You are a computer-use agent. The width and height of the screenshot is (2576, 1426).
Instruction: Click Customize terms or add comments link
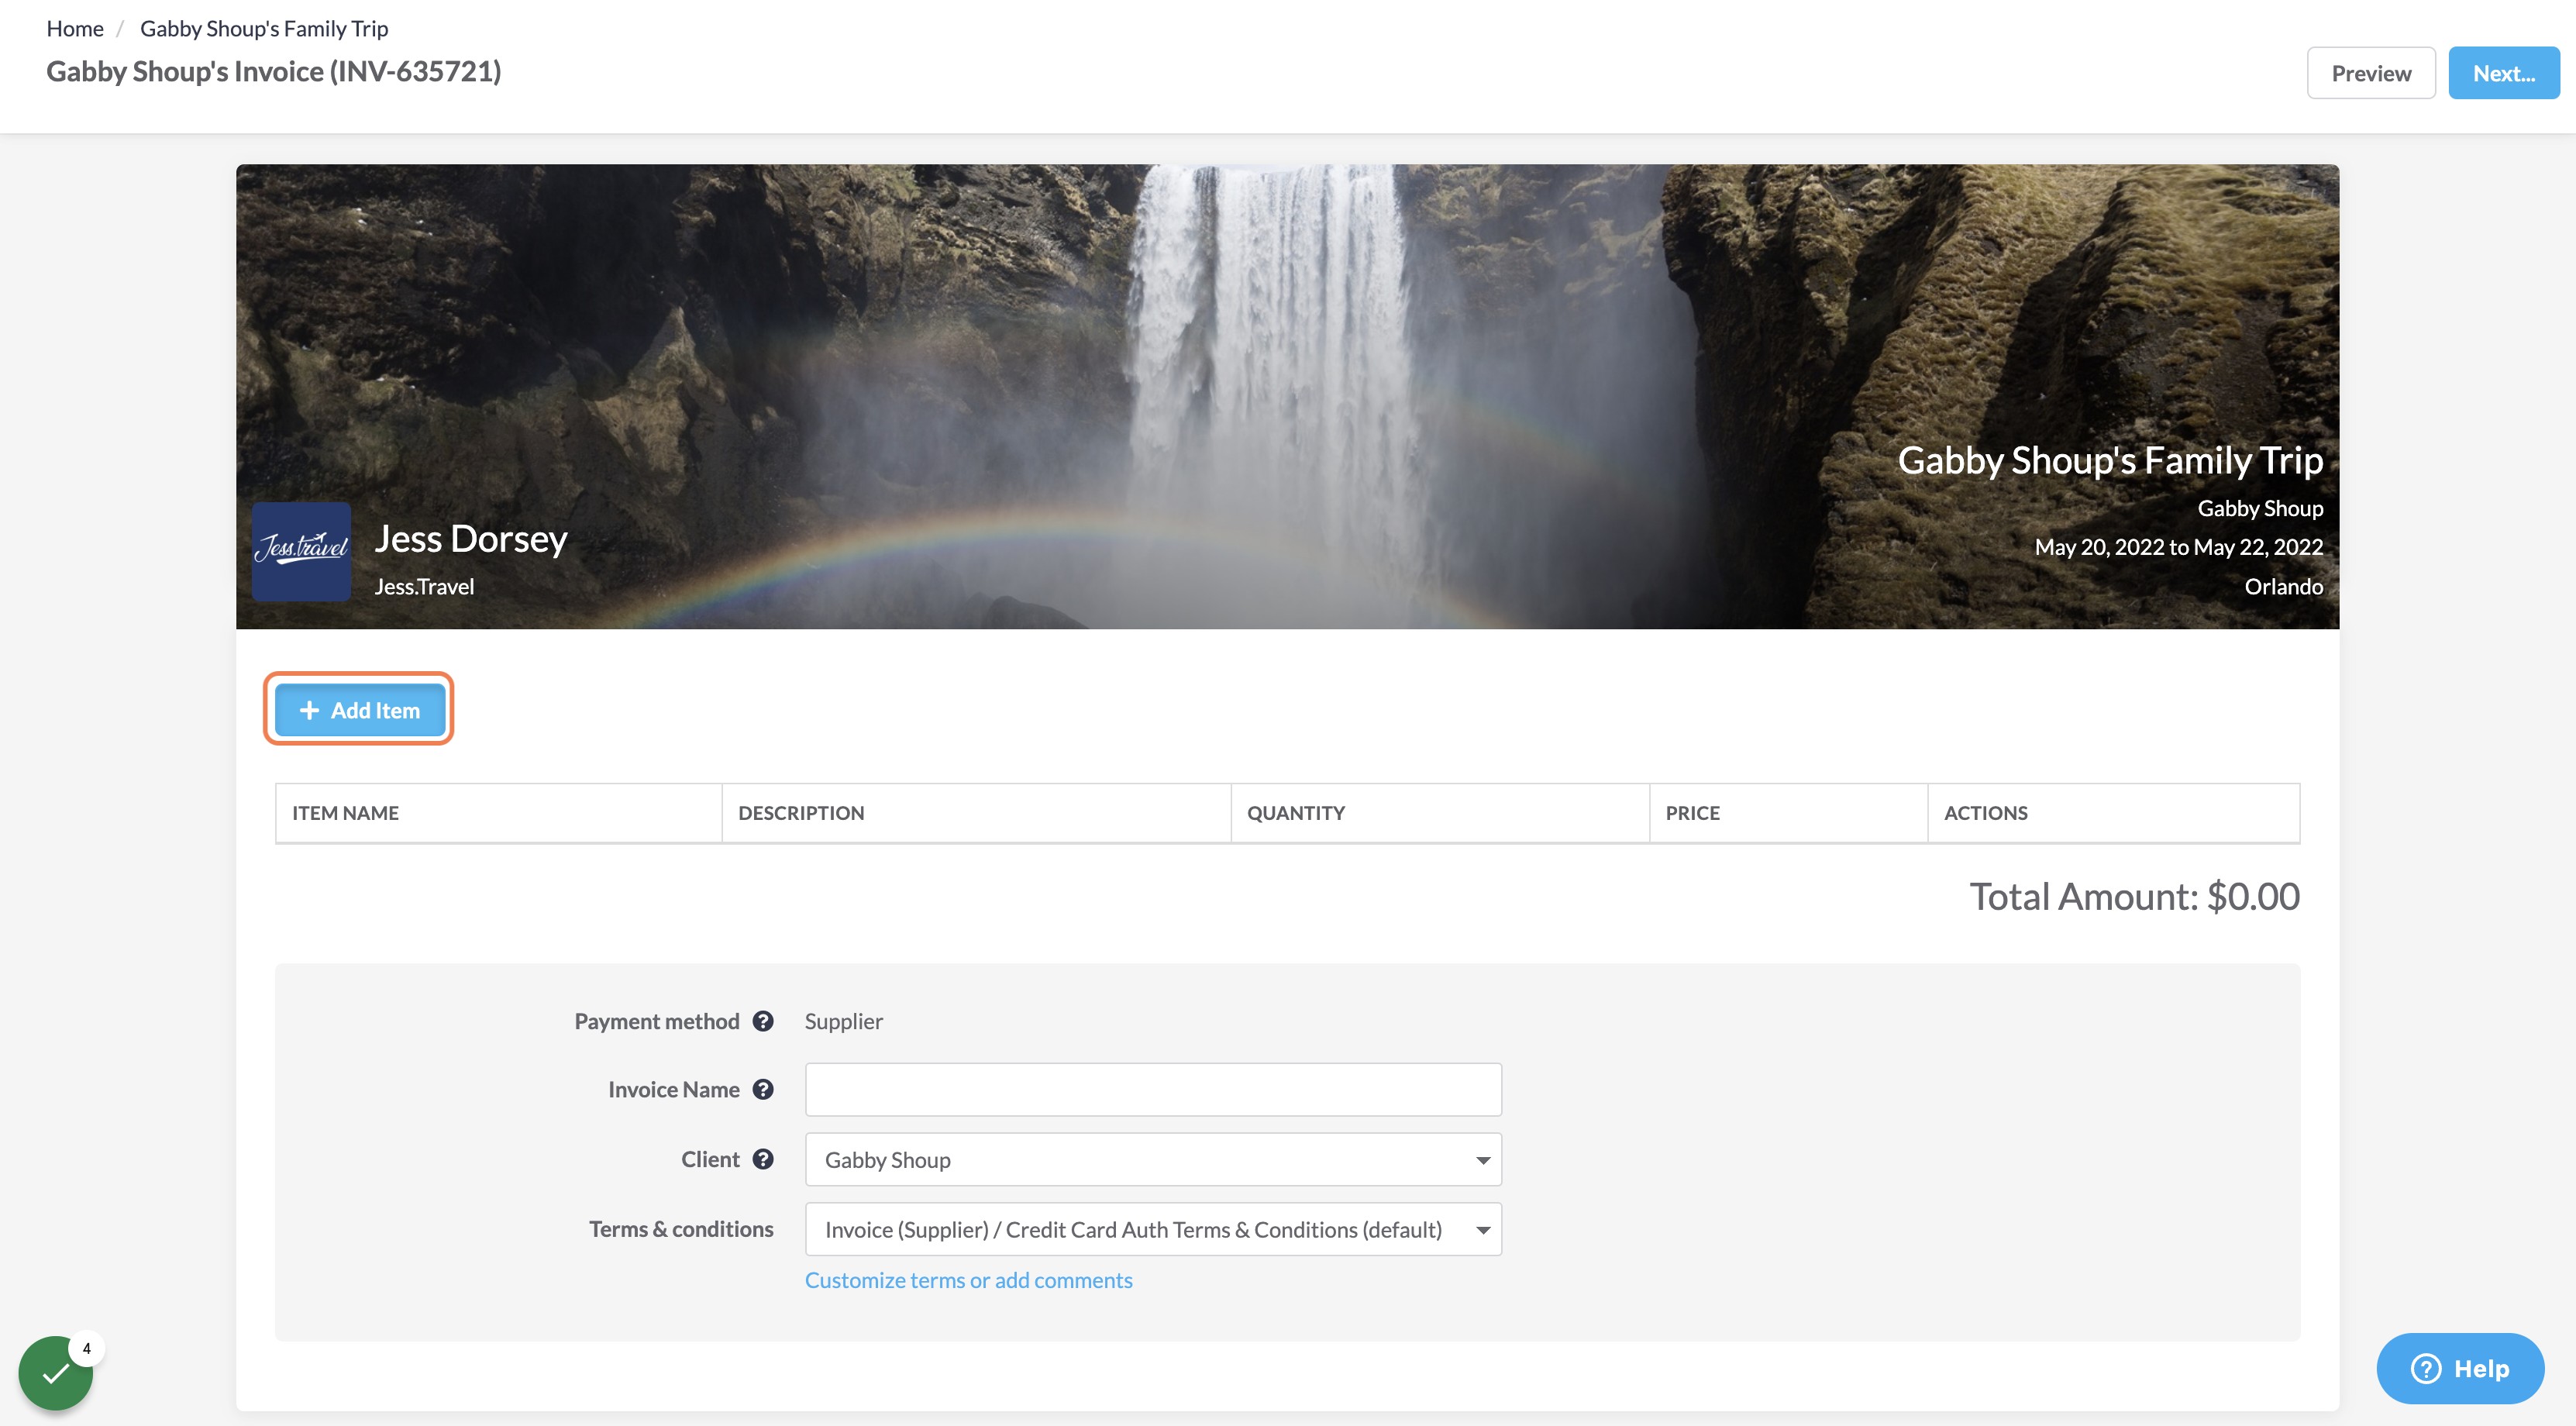968,1280
